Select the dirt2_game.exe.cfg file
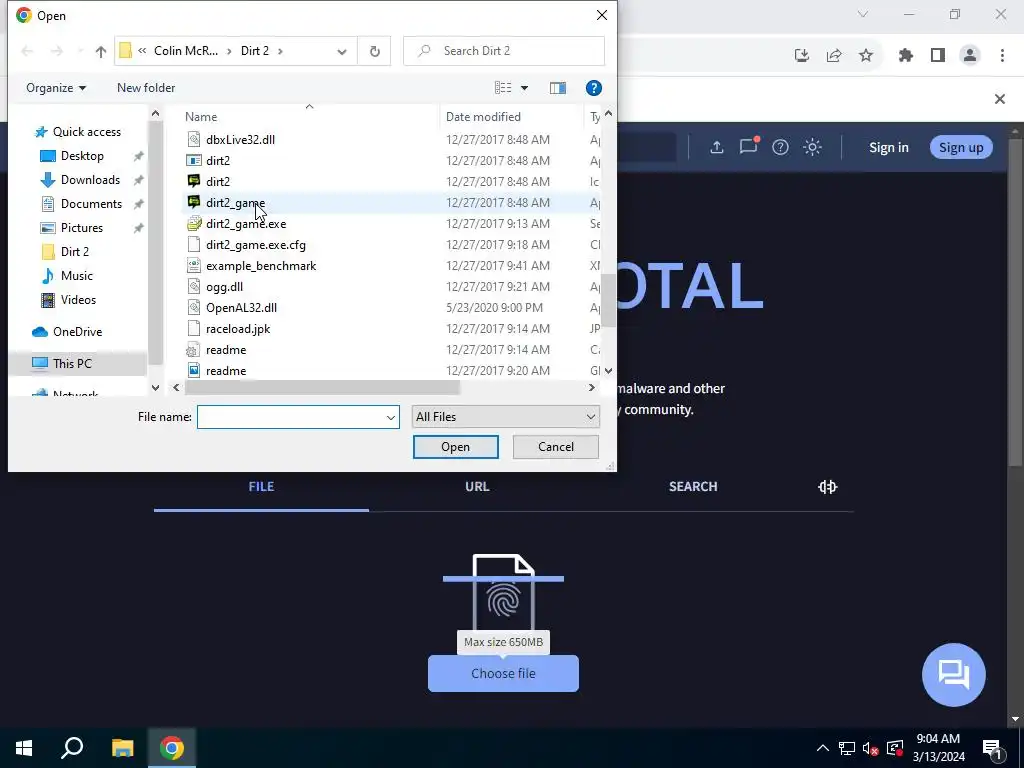 click(x=255, y=245)
